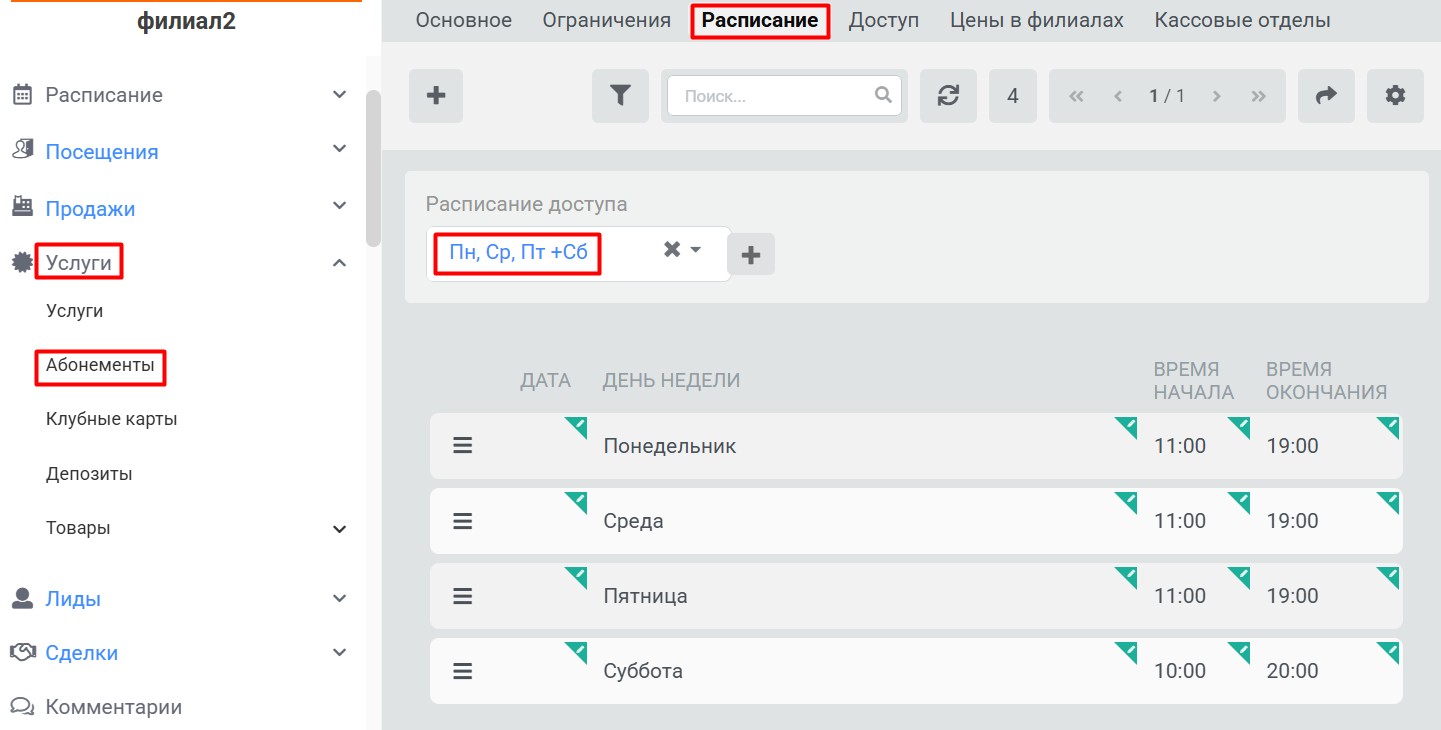Refresh the list with the reload icon
This screenshot has height=730, width=1441.
pyautogui.click(x=948, y=96)
